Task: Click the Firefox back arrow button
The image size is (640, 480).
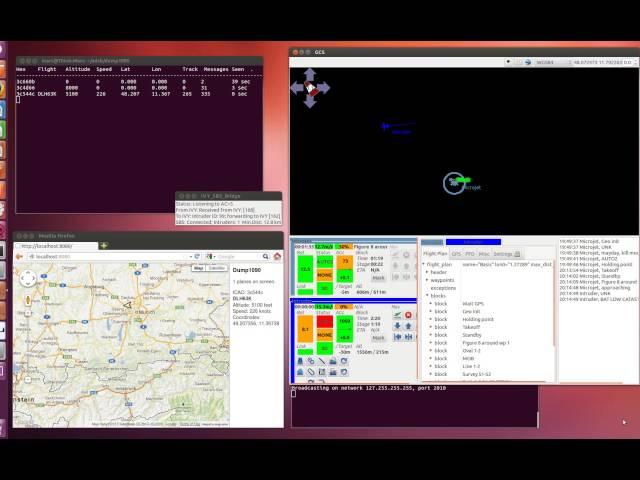Action: click(21, 257)
